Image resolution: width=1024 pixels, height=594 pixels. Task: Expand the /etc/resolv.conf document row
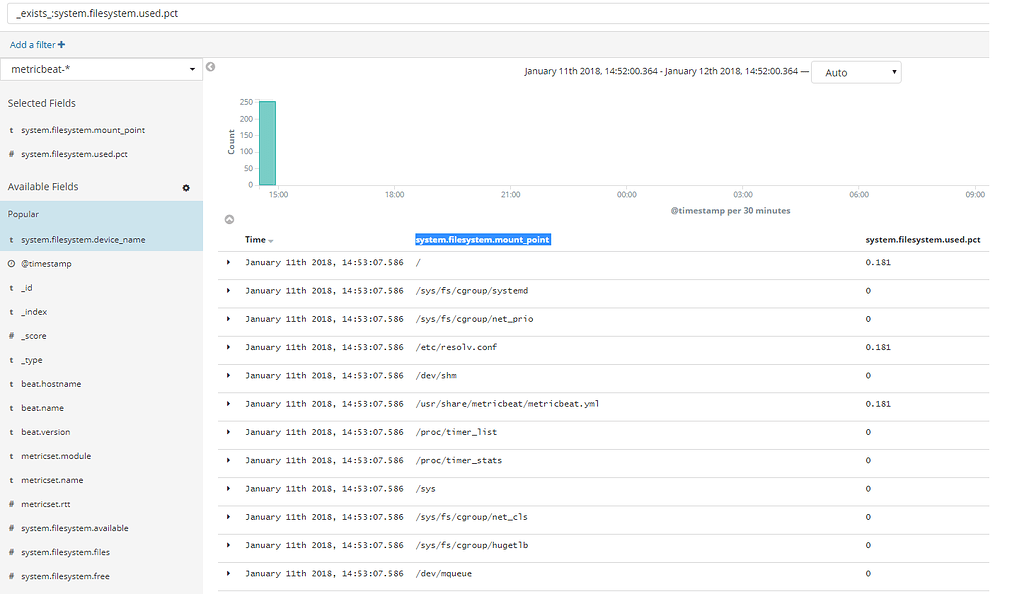pos(229,347)
